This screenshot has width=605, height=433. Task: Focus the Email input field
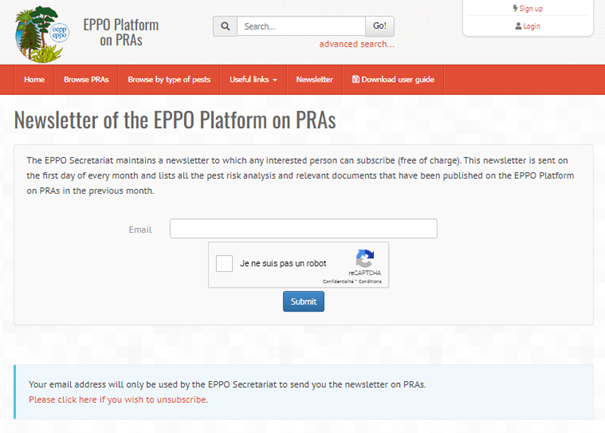[x=304, y=228]
